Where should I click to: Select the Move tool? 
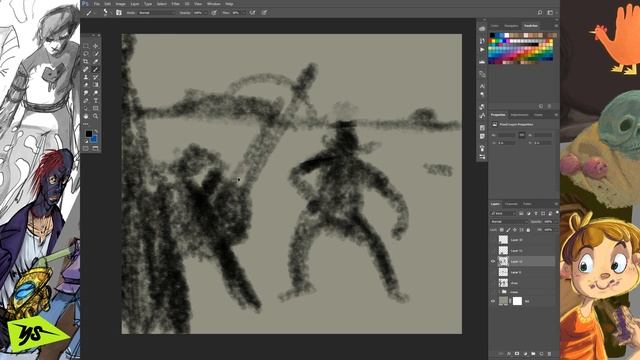pyautogui.click(x=96, y=46)
